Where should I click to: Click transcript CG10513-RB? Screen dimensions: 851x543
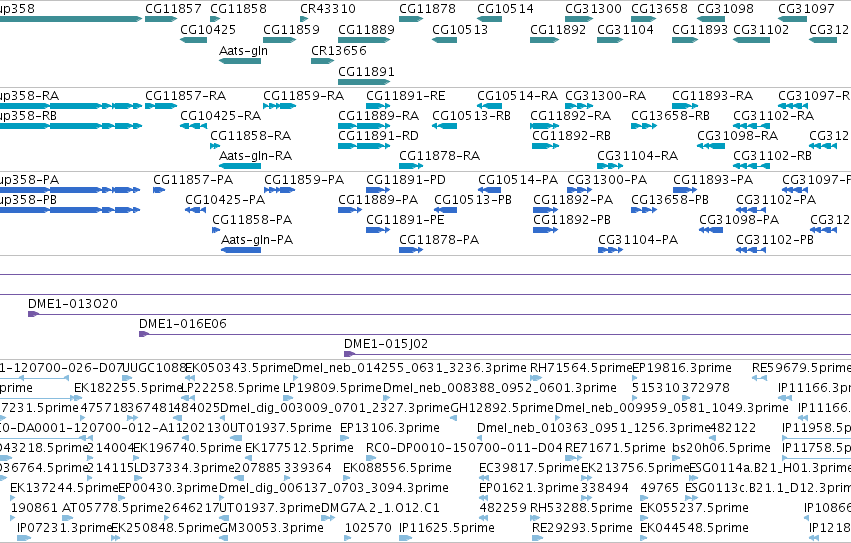pyautogui.click(x=472, y=116)
